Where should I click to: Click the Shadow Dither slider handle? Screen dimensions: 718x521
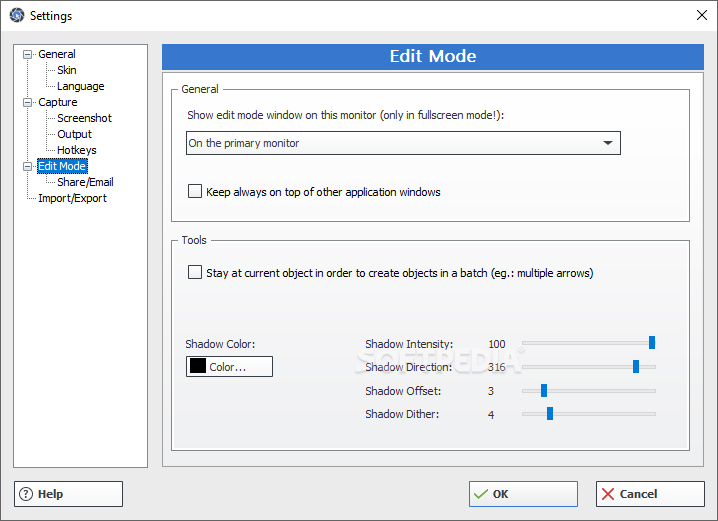549,413
